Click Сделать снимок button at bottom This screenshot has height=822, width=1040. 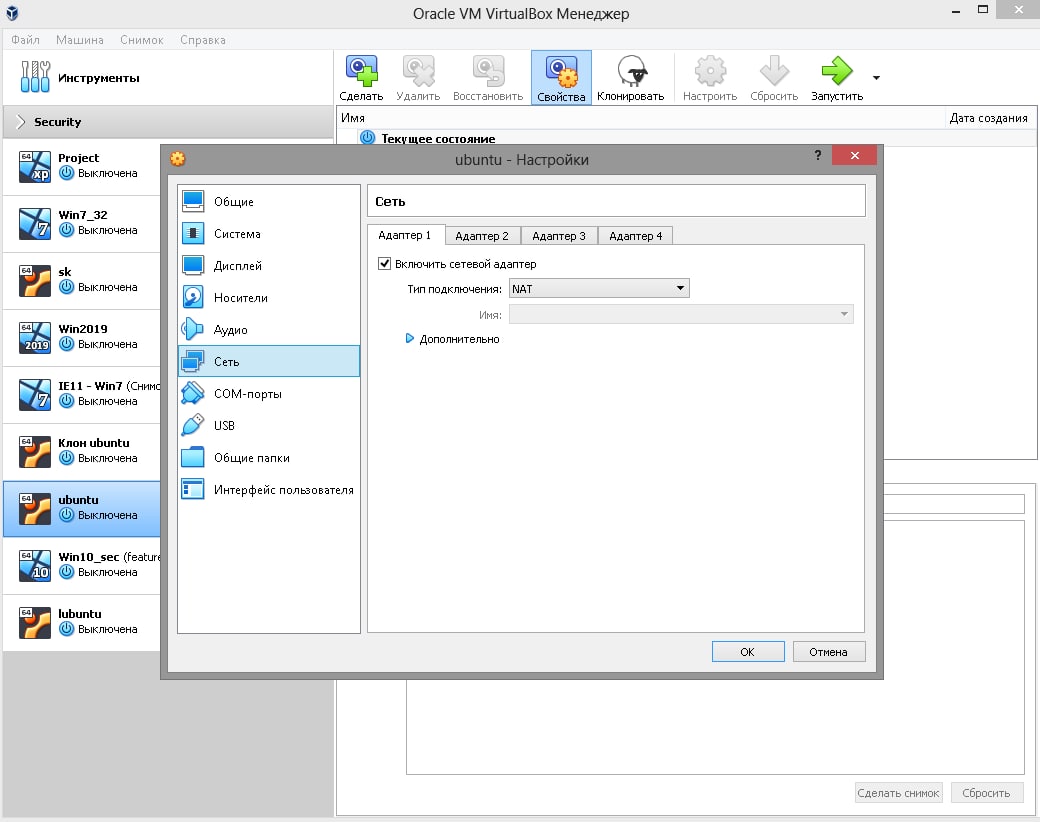[x=898, y=793]
